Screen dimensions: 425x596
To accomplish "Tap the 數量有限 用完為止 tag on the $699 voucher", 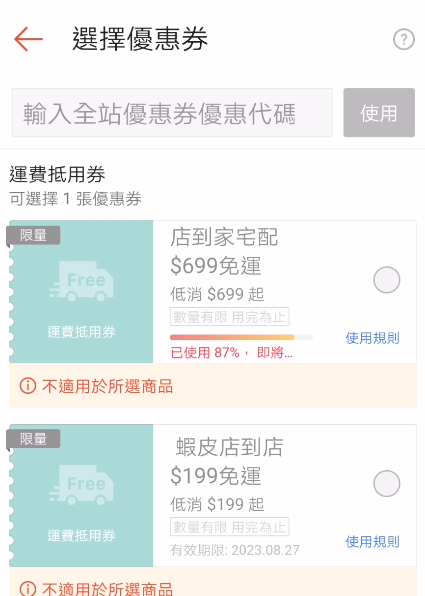I will 230,317.
